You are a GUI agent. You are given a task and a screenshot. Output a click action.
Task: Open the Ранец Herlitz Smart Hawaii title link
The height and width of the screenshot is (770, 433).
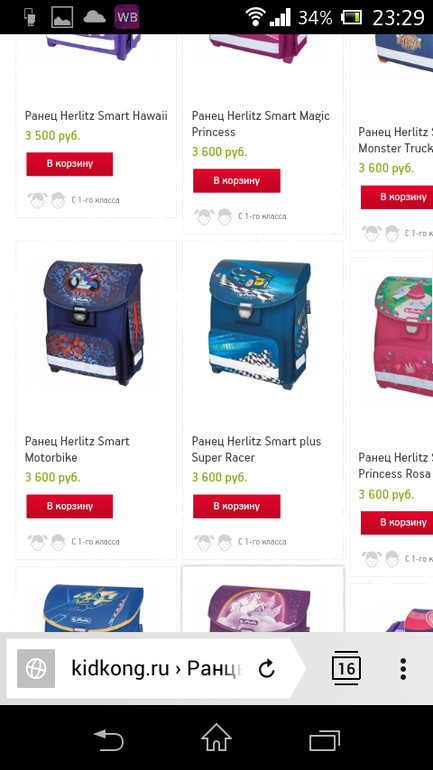point(96,116)
